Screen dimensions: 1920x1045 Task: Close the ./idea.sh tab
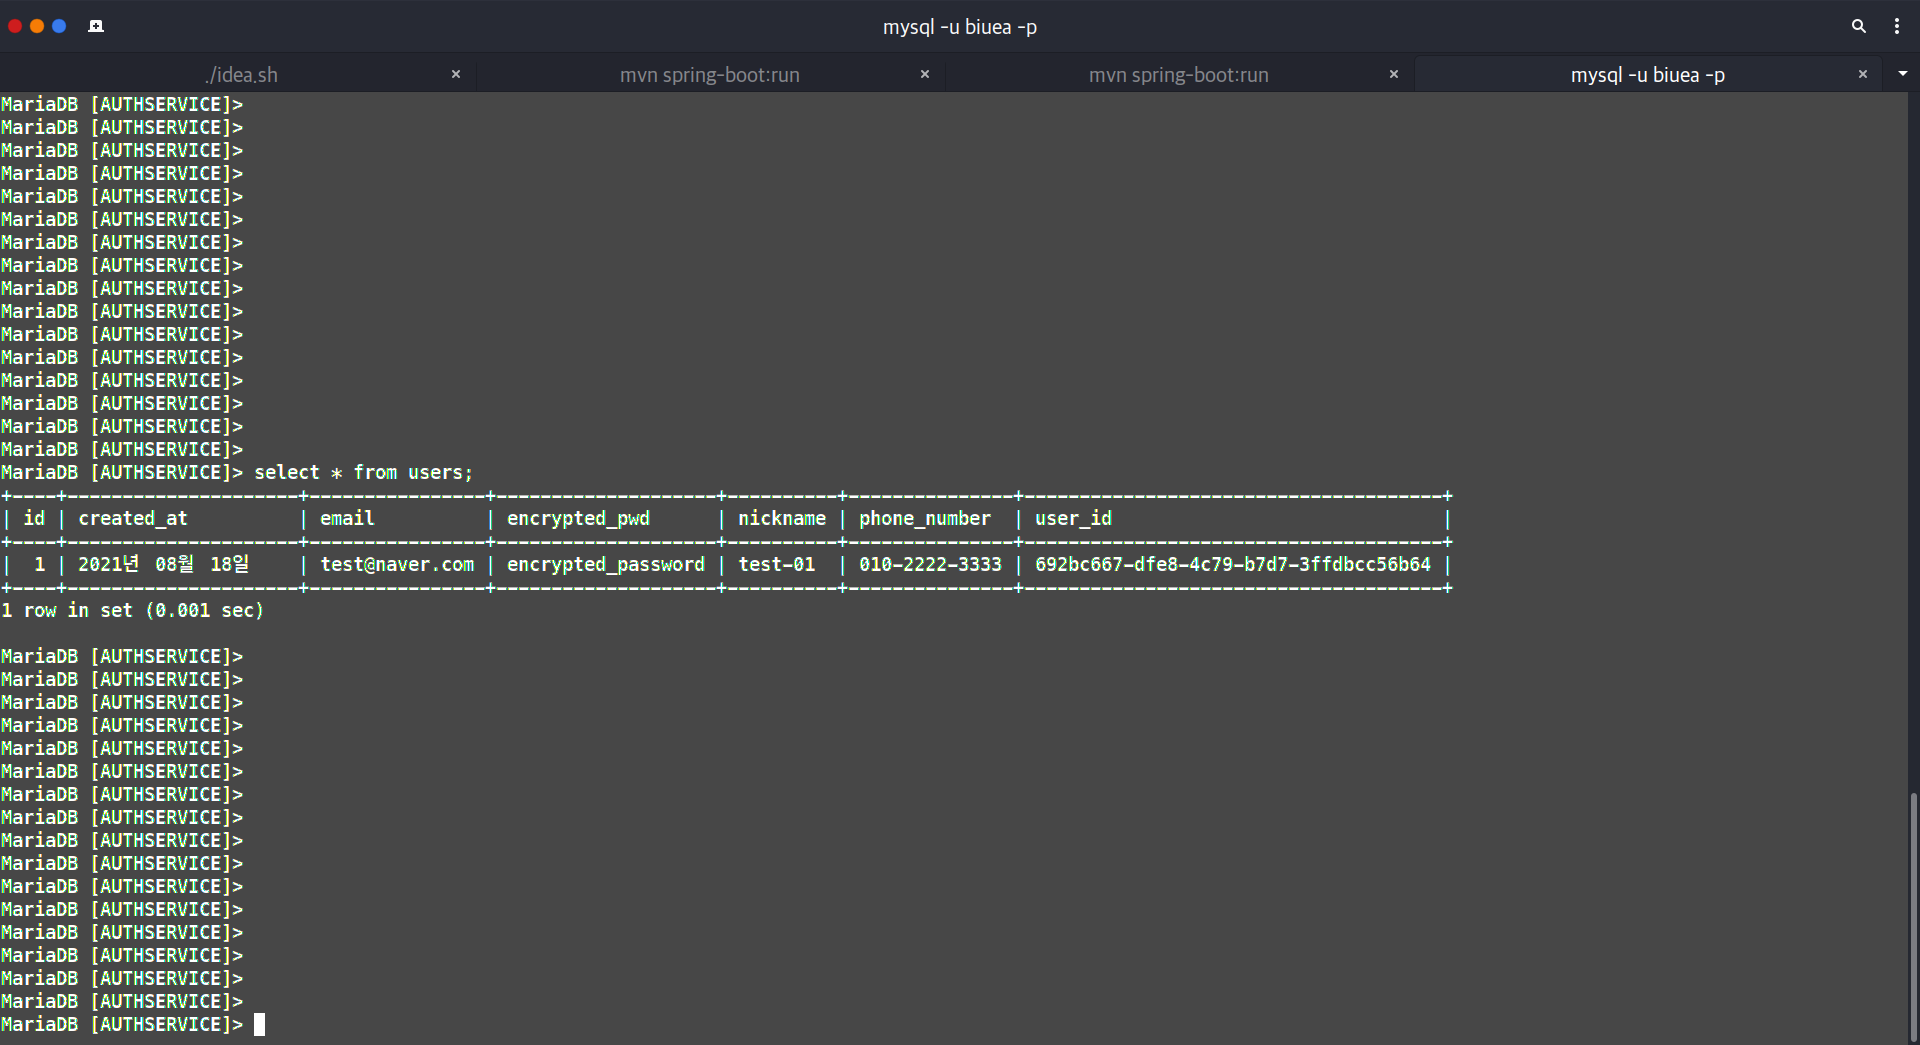456,74
